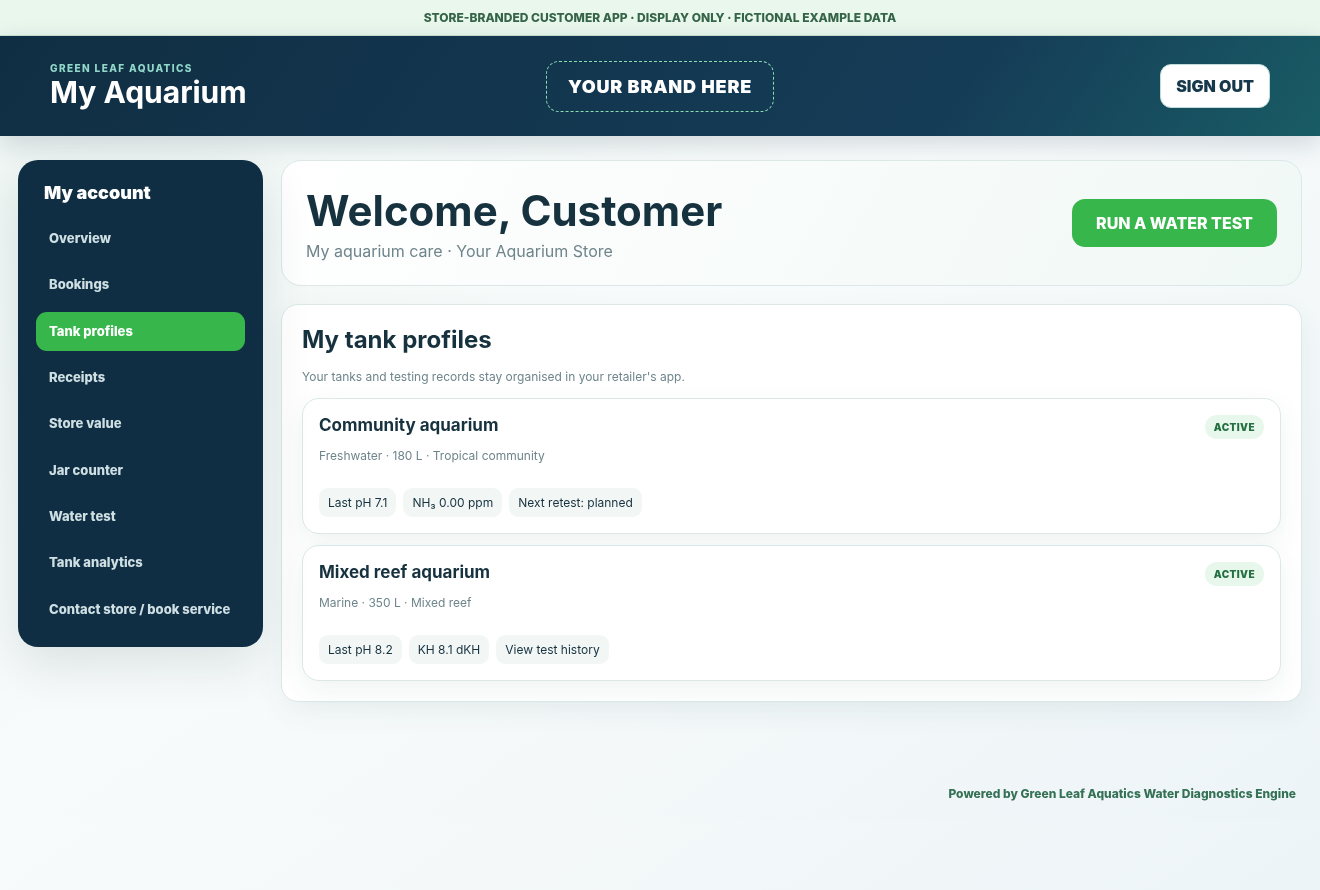Go to Water test in sidebar

pos(140,516)
